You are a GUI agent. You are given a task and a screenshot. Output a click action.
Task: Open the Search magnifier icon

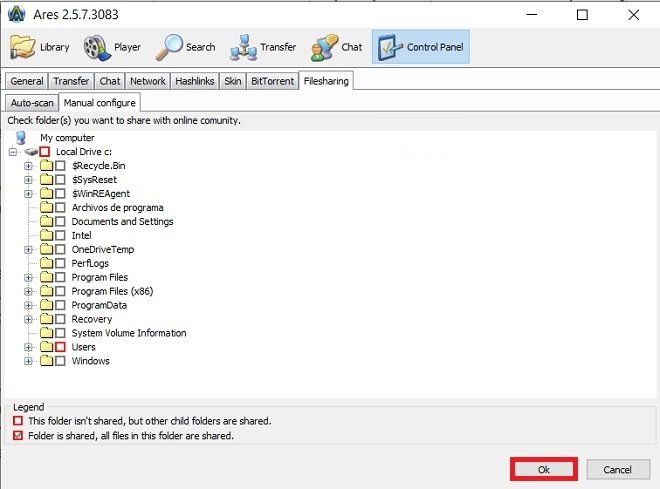[169, 47]
